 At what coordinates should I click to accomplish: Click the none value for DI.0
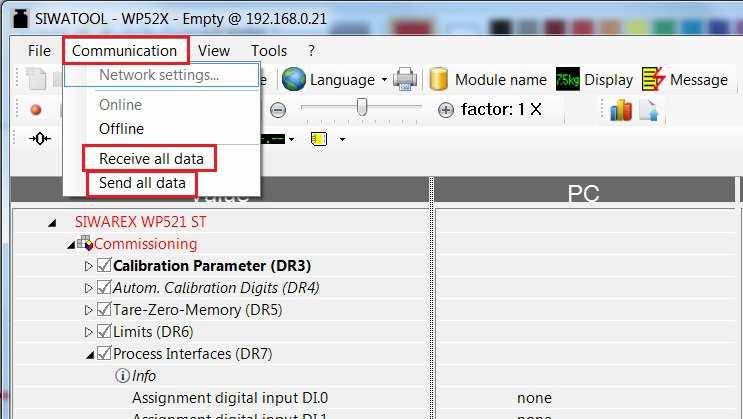(x=535, y=398)
